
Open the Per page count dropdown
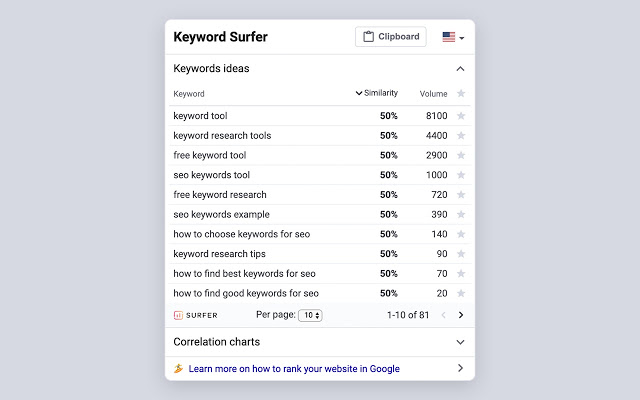point(310,315)
